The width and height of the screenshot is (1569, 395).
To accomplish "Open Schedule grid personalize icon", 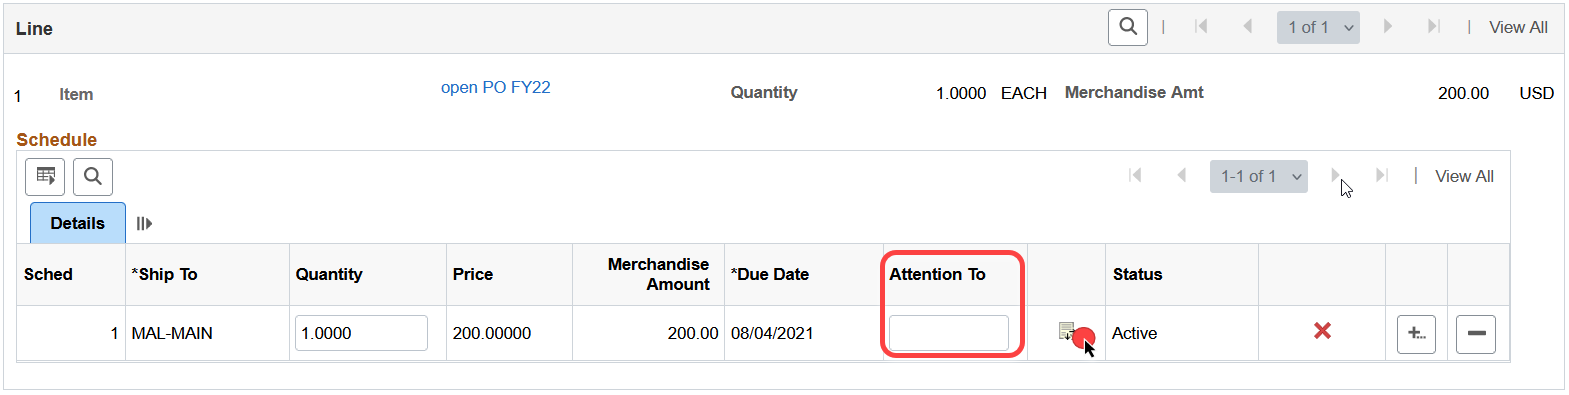I will point(45,177).
